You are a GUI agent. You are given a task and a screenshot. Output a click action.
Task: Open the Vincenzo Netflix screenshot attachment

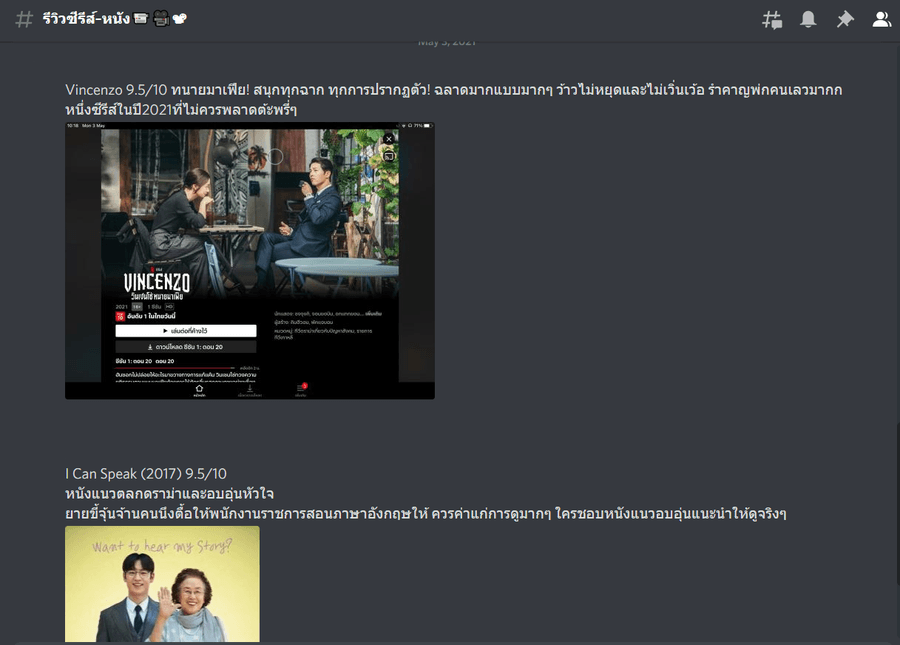[250, 261]
